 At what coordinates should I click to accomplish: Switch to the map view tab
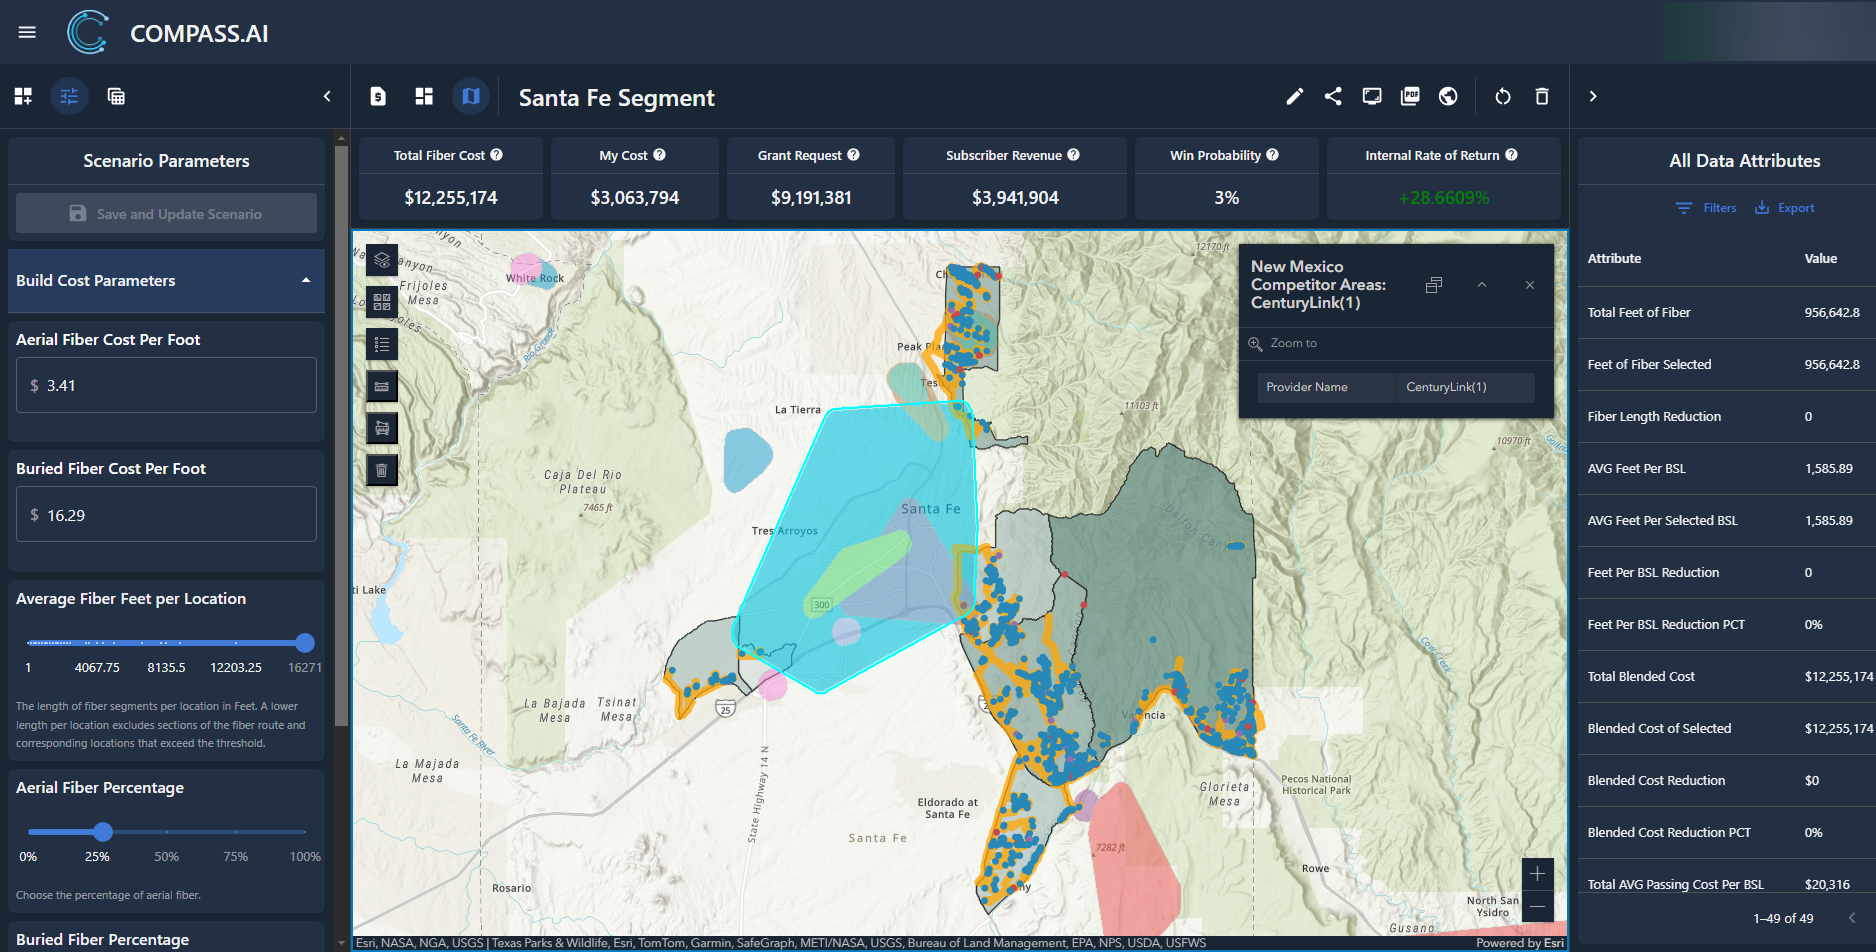point(470,97)
